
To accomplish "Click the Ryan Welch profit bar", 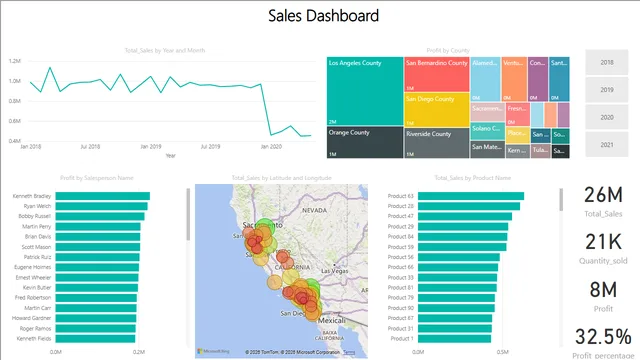I will point(101,206).
